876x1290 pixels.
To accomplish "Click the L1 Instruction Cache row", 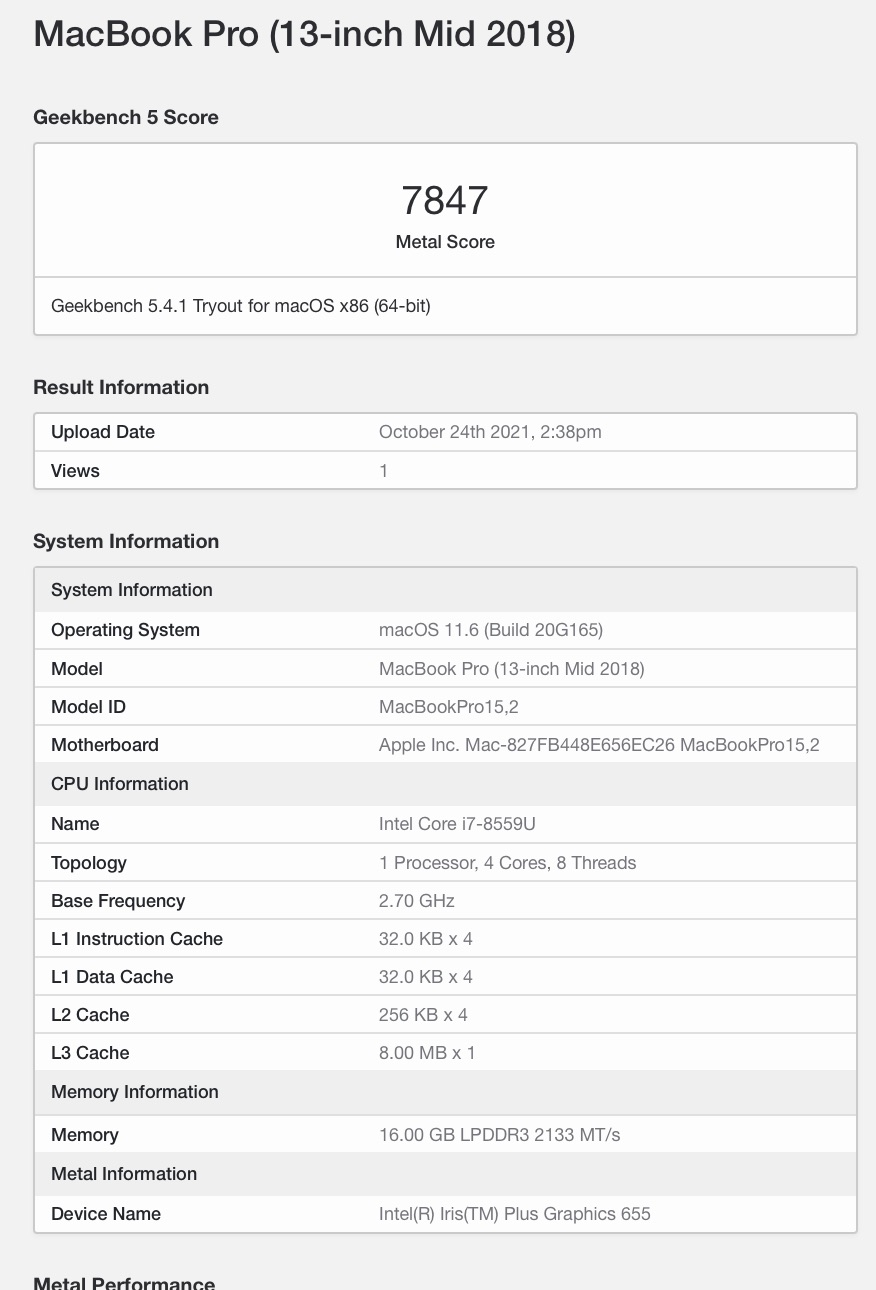I will (445, 939).
